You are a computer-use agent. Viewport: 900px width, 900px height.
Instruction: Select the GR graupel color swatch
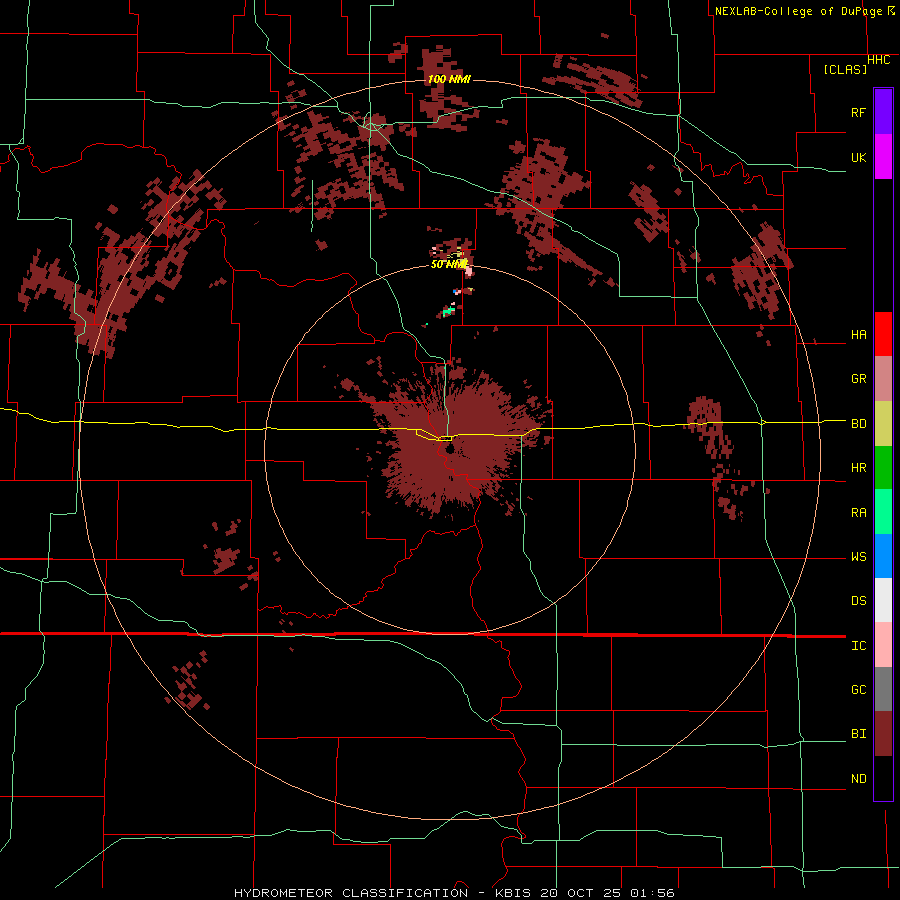[x=883, y=379]
